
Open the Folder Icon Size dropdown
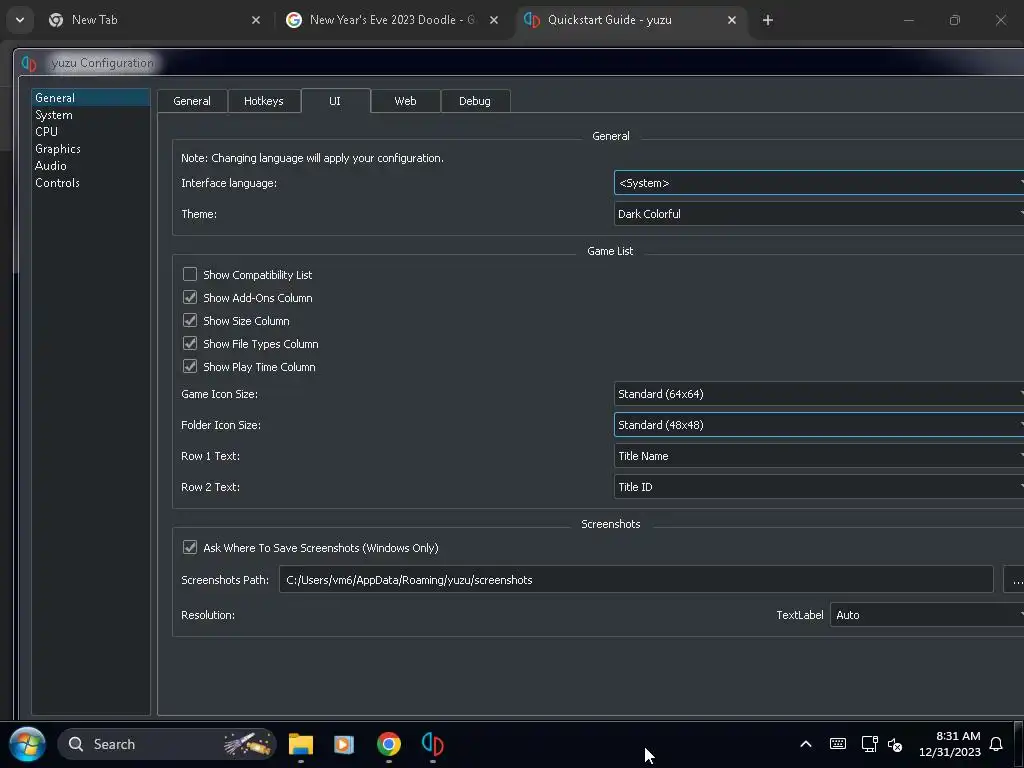(x=819, y=424)
